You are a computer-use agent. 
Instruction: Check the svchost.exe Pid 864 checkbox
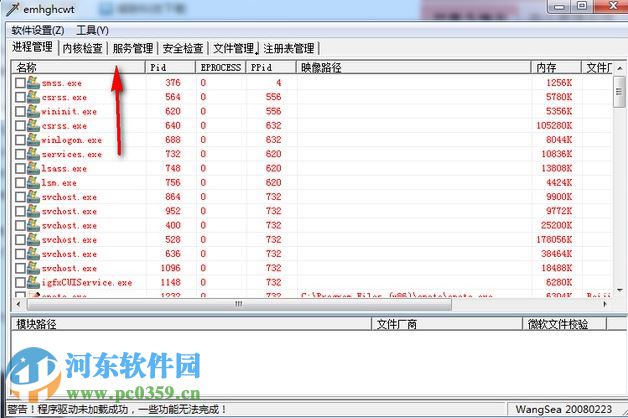[20, 197]
